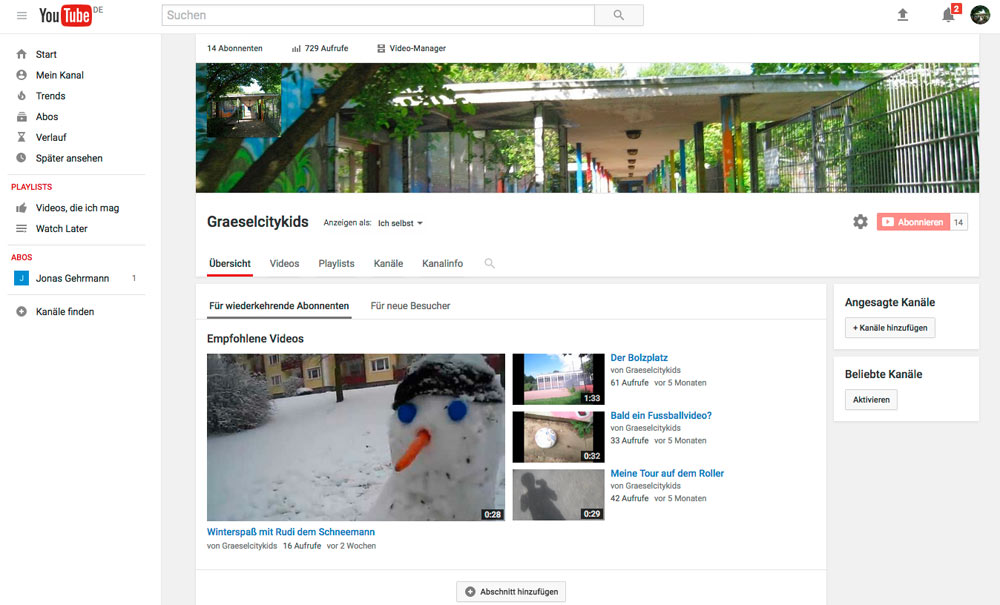This screenshot has width=1000, height=605.
Task: Select Für wiederkehrende Abonnenten tab
Action: point(279,306)
